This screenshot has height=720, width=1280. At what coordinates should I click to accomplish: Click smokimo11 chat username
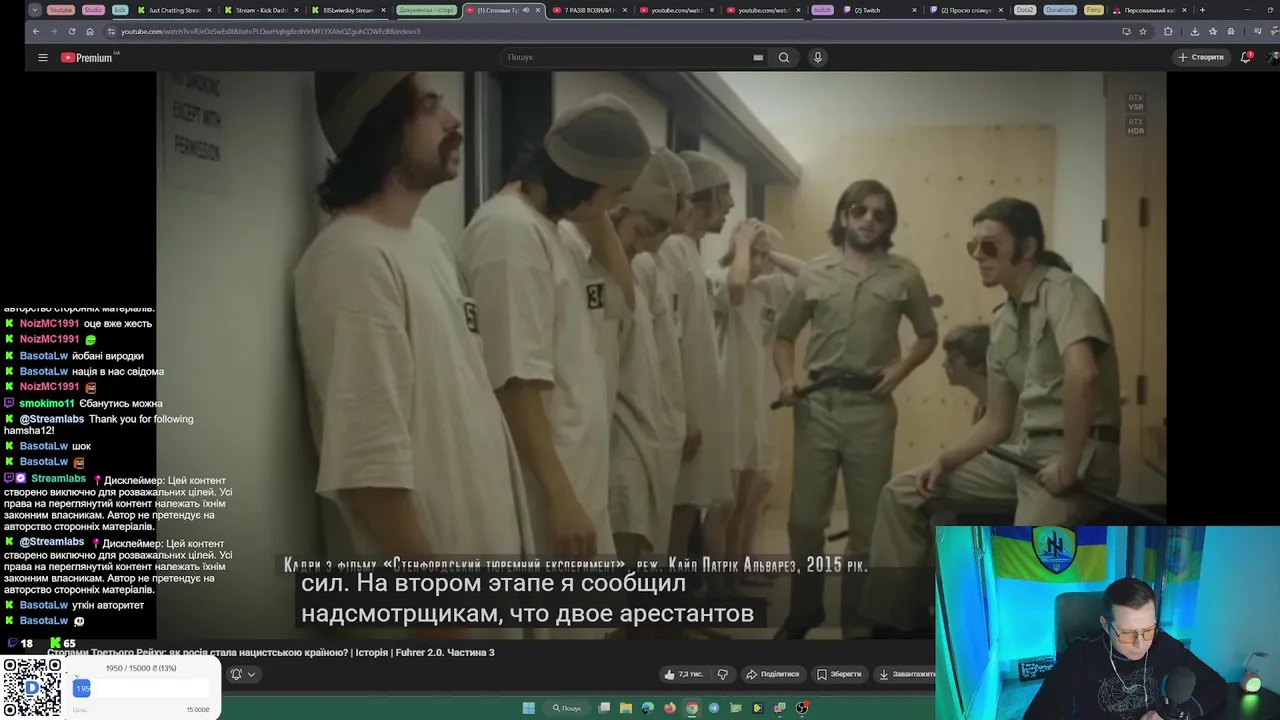(x=47, y=403)
